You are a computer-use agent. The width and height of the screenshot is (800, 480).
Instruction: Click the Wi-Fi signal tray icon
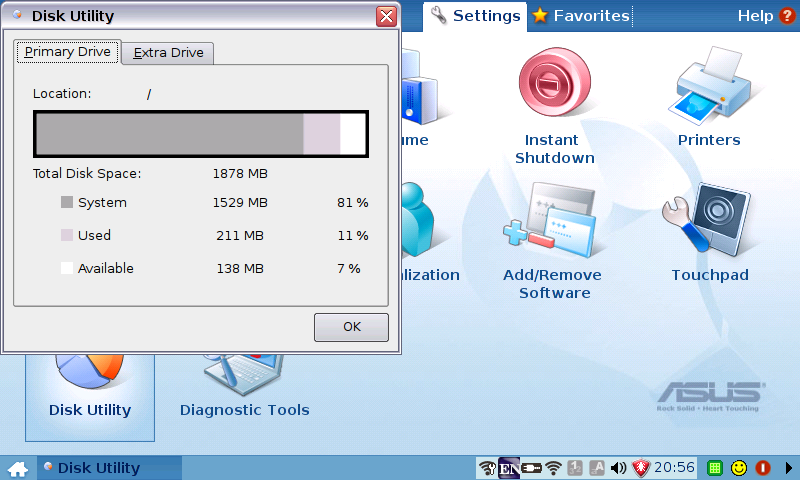(554, 468)
